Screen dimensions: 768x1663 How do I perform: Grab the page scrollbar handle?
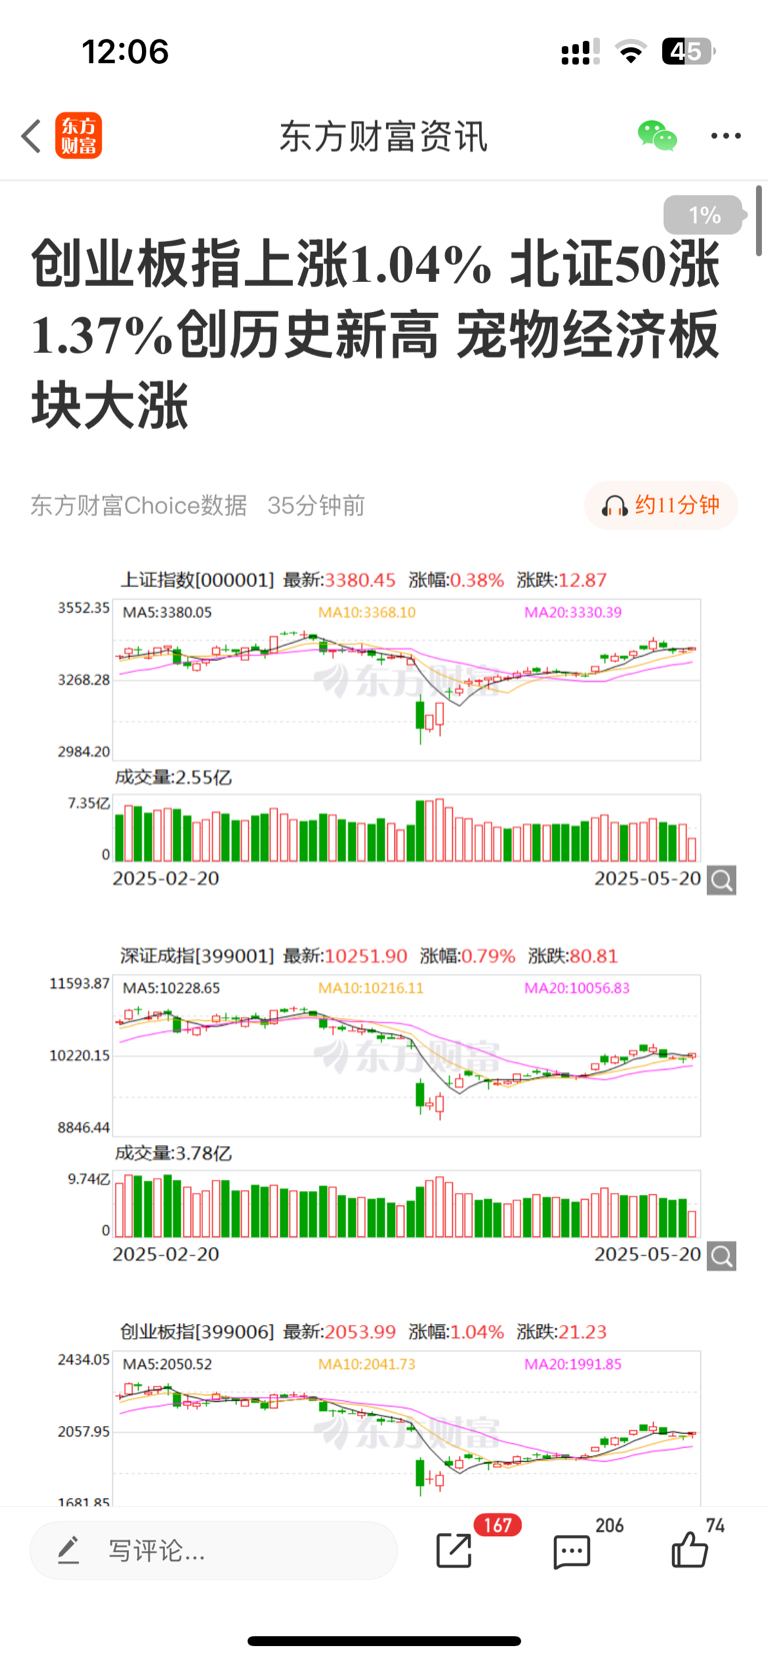click(x=760, y=220)
